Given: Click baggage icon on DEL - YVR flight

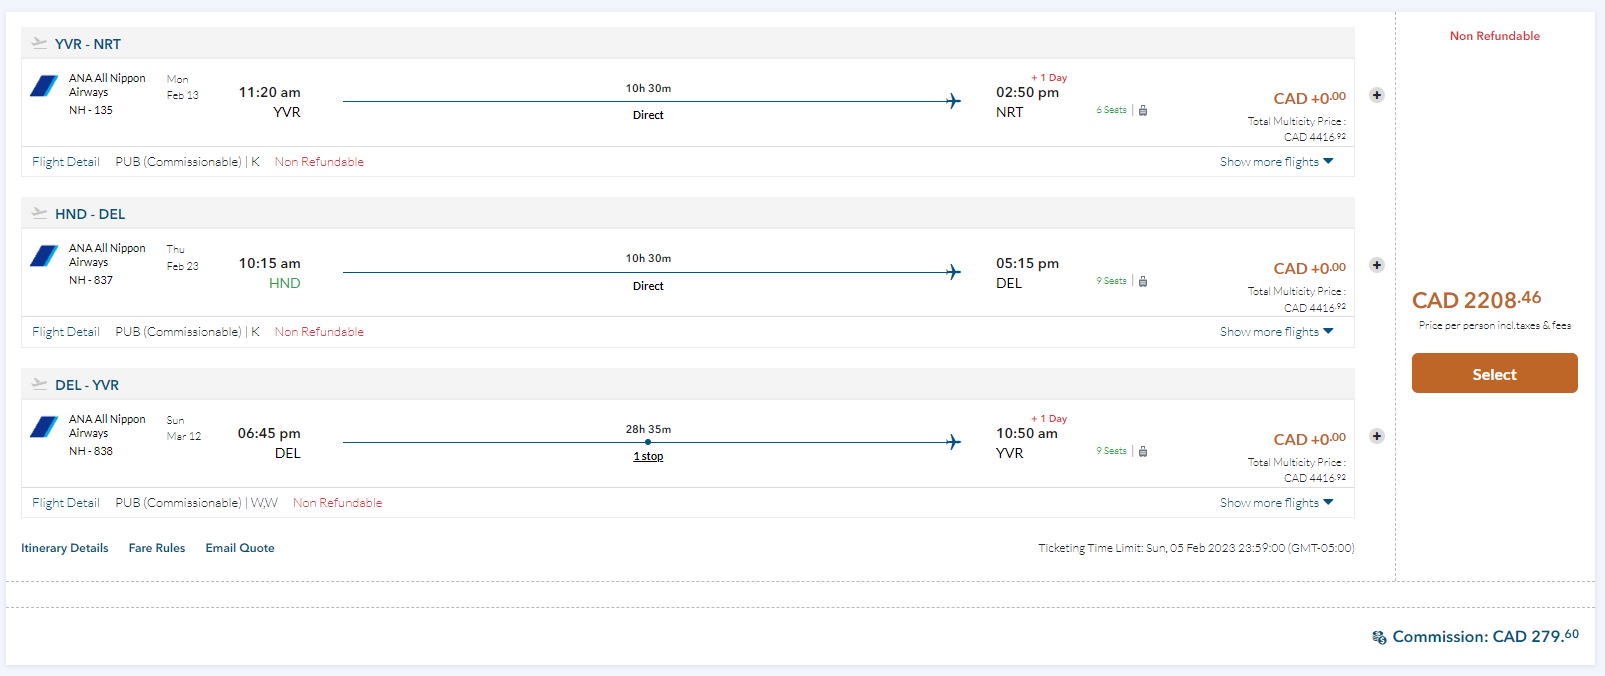Looking at the screenshot, I should click(x=1143, y=451).
